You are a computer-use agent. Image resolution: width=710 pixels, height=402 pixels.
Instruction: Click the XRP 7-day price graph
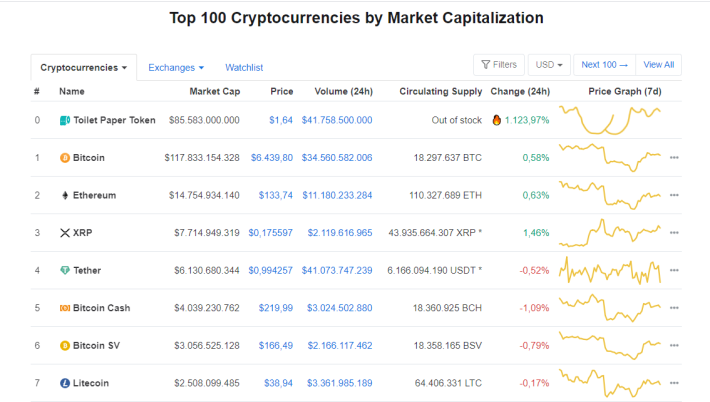tap(610, 233)
